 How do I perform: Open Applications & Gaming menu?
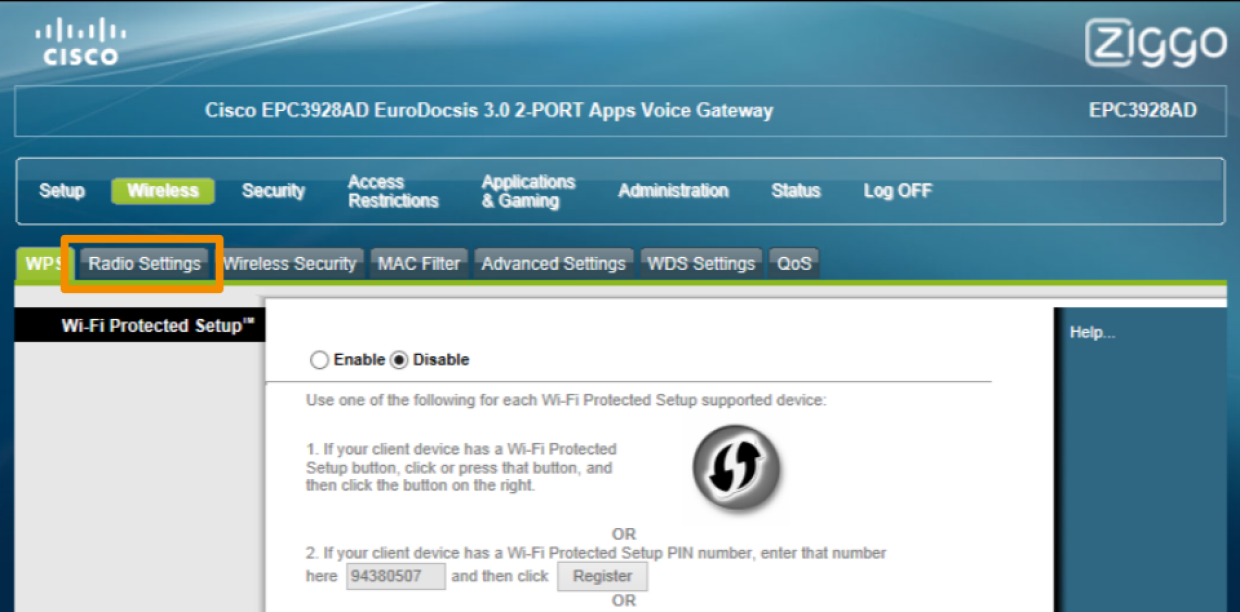pyautogui.click(x=528, y=191)
